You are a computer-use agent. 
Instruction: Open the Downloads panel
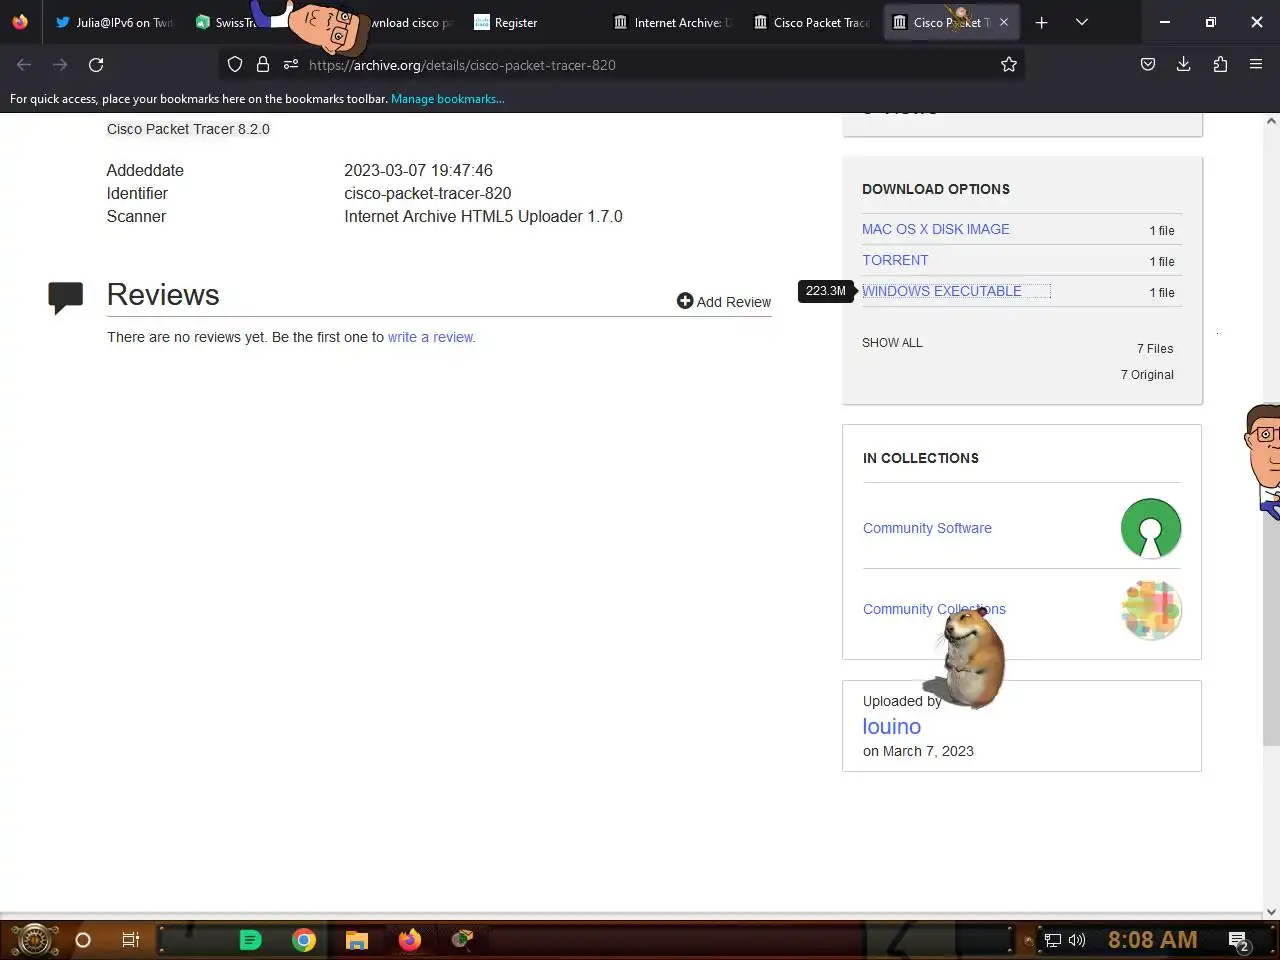point(1184,65)
